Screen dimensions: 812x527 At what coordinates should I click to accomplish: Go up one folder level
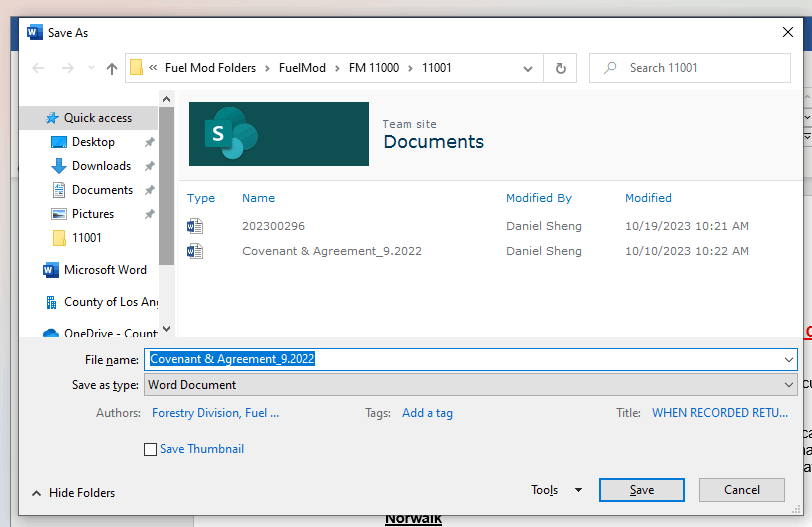point(112,68)
